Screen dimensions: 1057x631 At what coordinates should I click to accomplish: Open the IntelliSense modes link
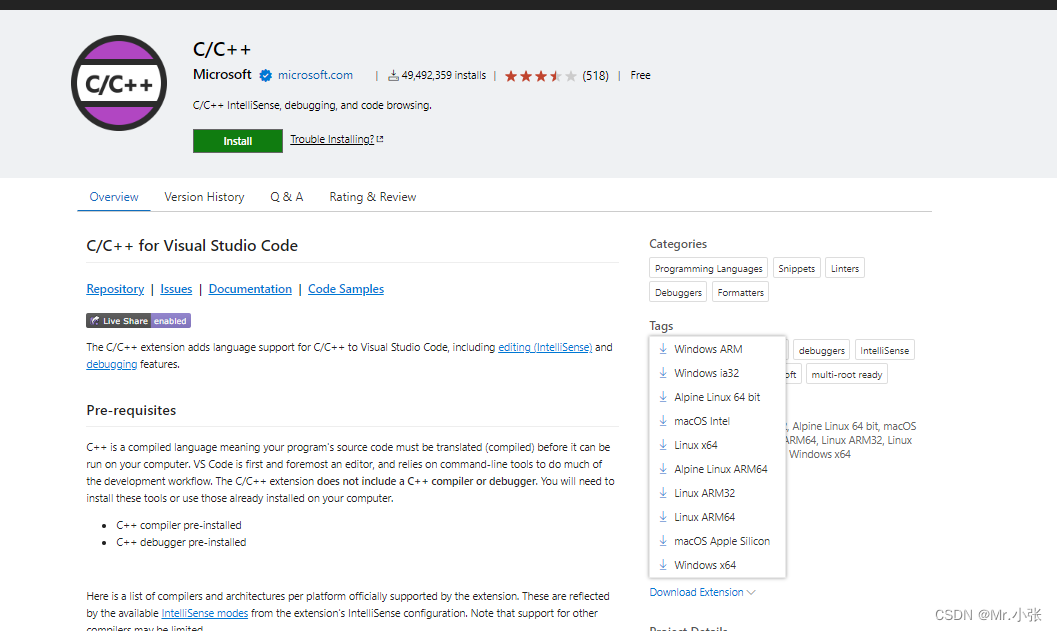click(x=204, y=613)
